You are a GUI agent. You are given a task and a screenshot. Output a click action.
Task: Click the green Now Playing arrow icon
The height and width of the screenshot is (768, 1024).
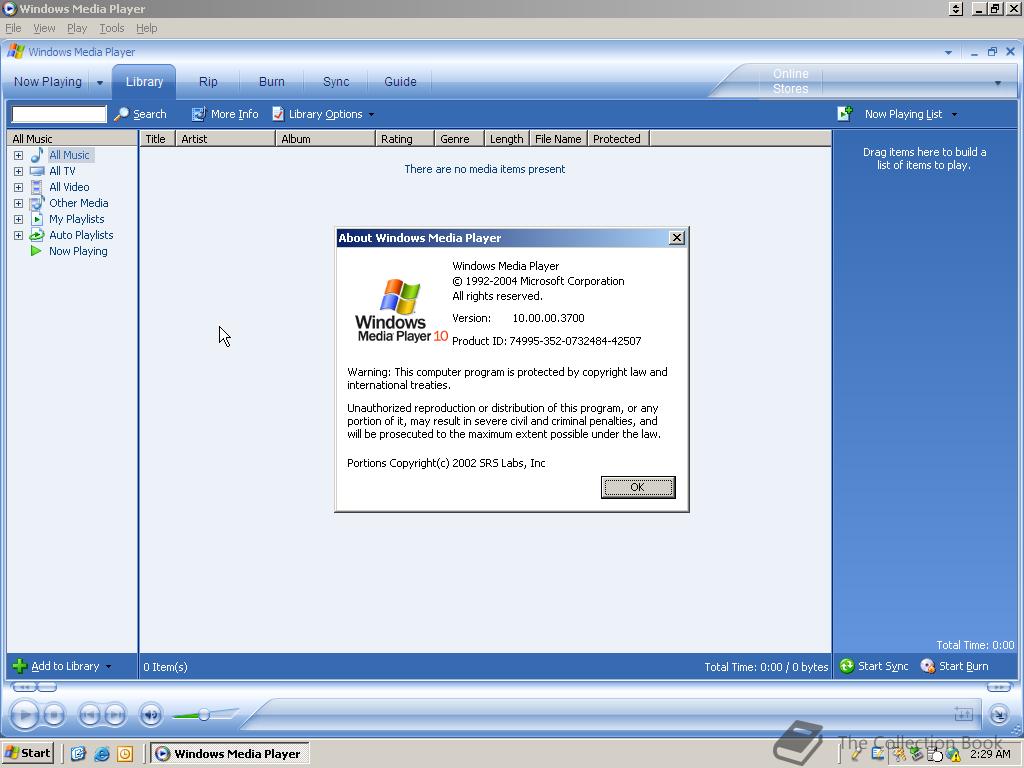36,251
